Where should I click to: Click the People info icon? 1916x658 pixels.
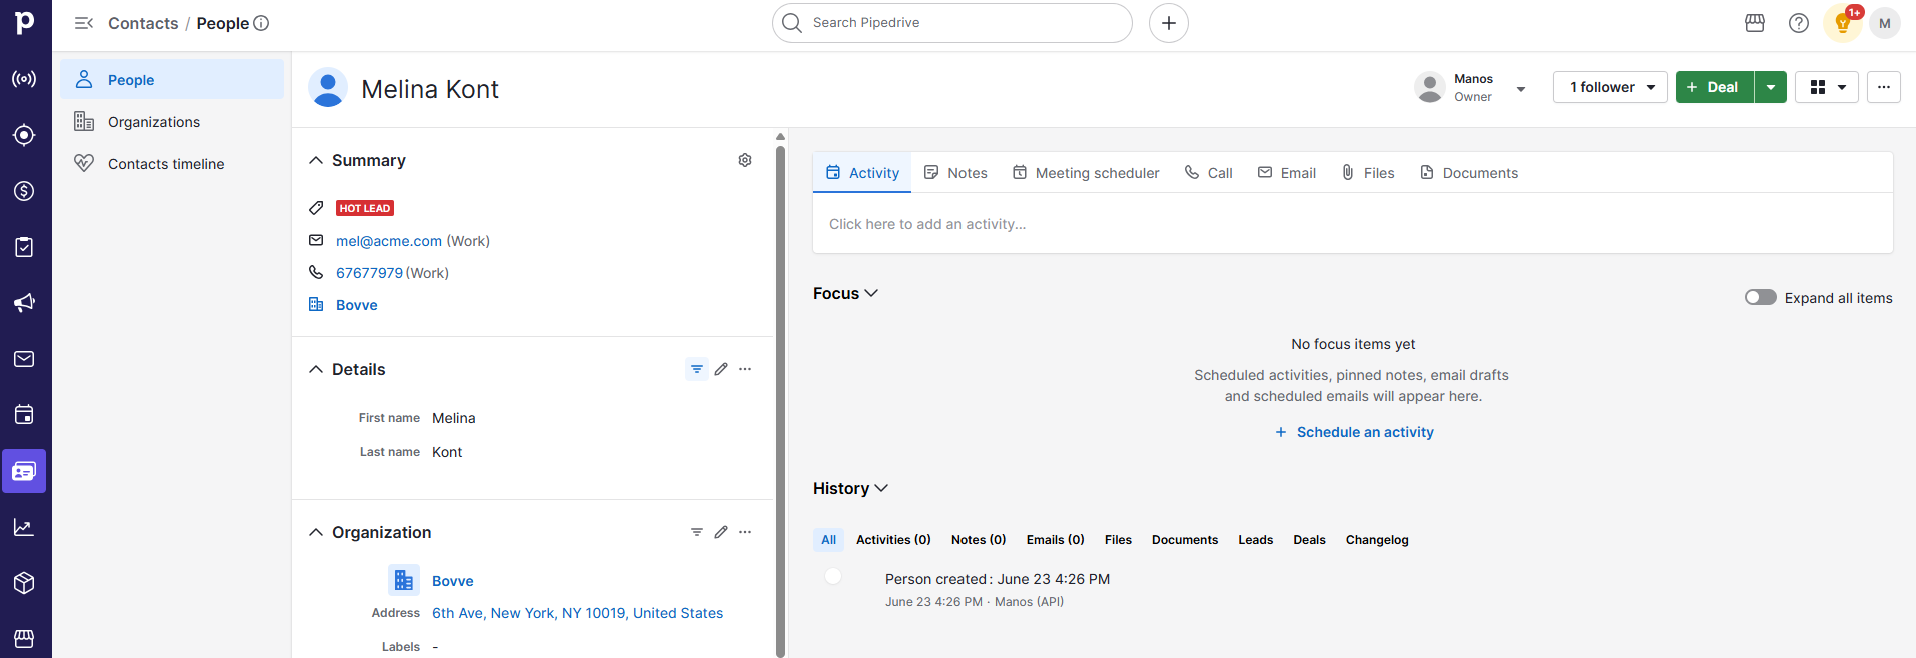261,23
